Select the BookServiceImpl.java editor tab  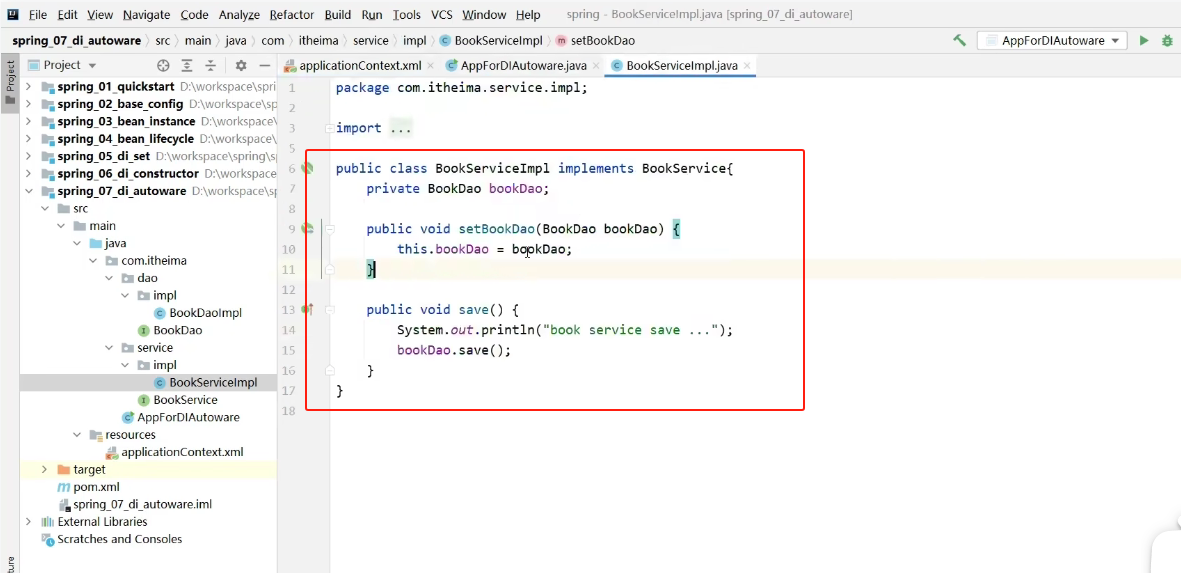coord(681,66)
